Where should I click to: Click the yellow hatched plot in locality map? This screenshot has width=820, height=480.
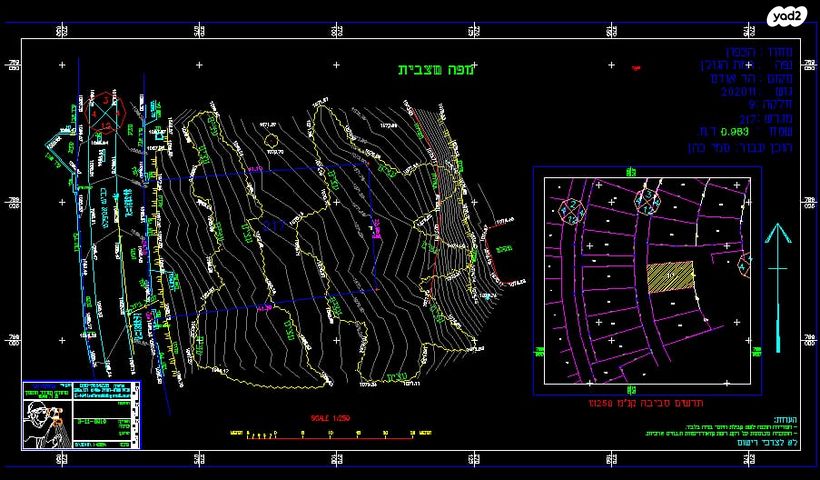[x=670, y=277]
